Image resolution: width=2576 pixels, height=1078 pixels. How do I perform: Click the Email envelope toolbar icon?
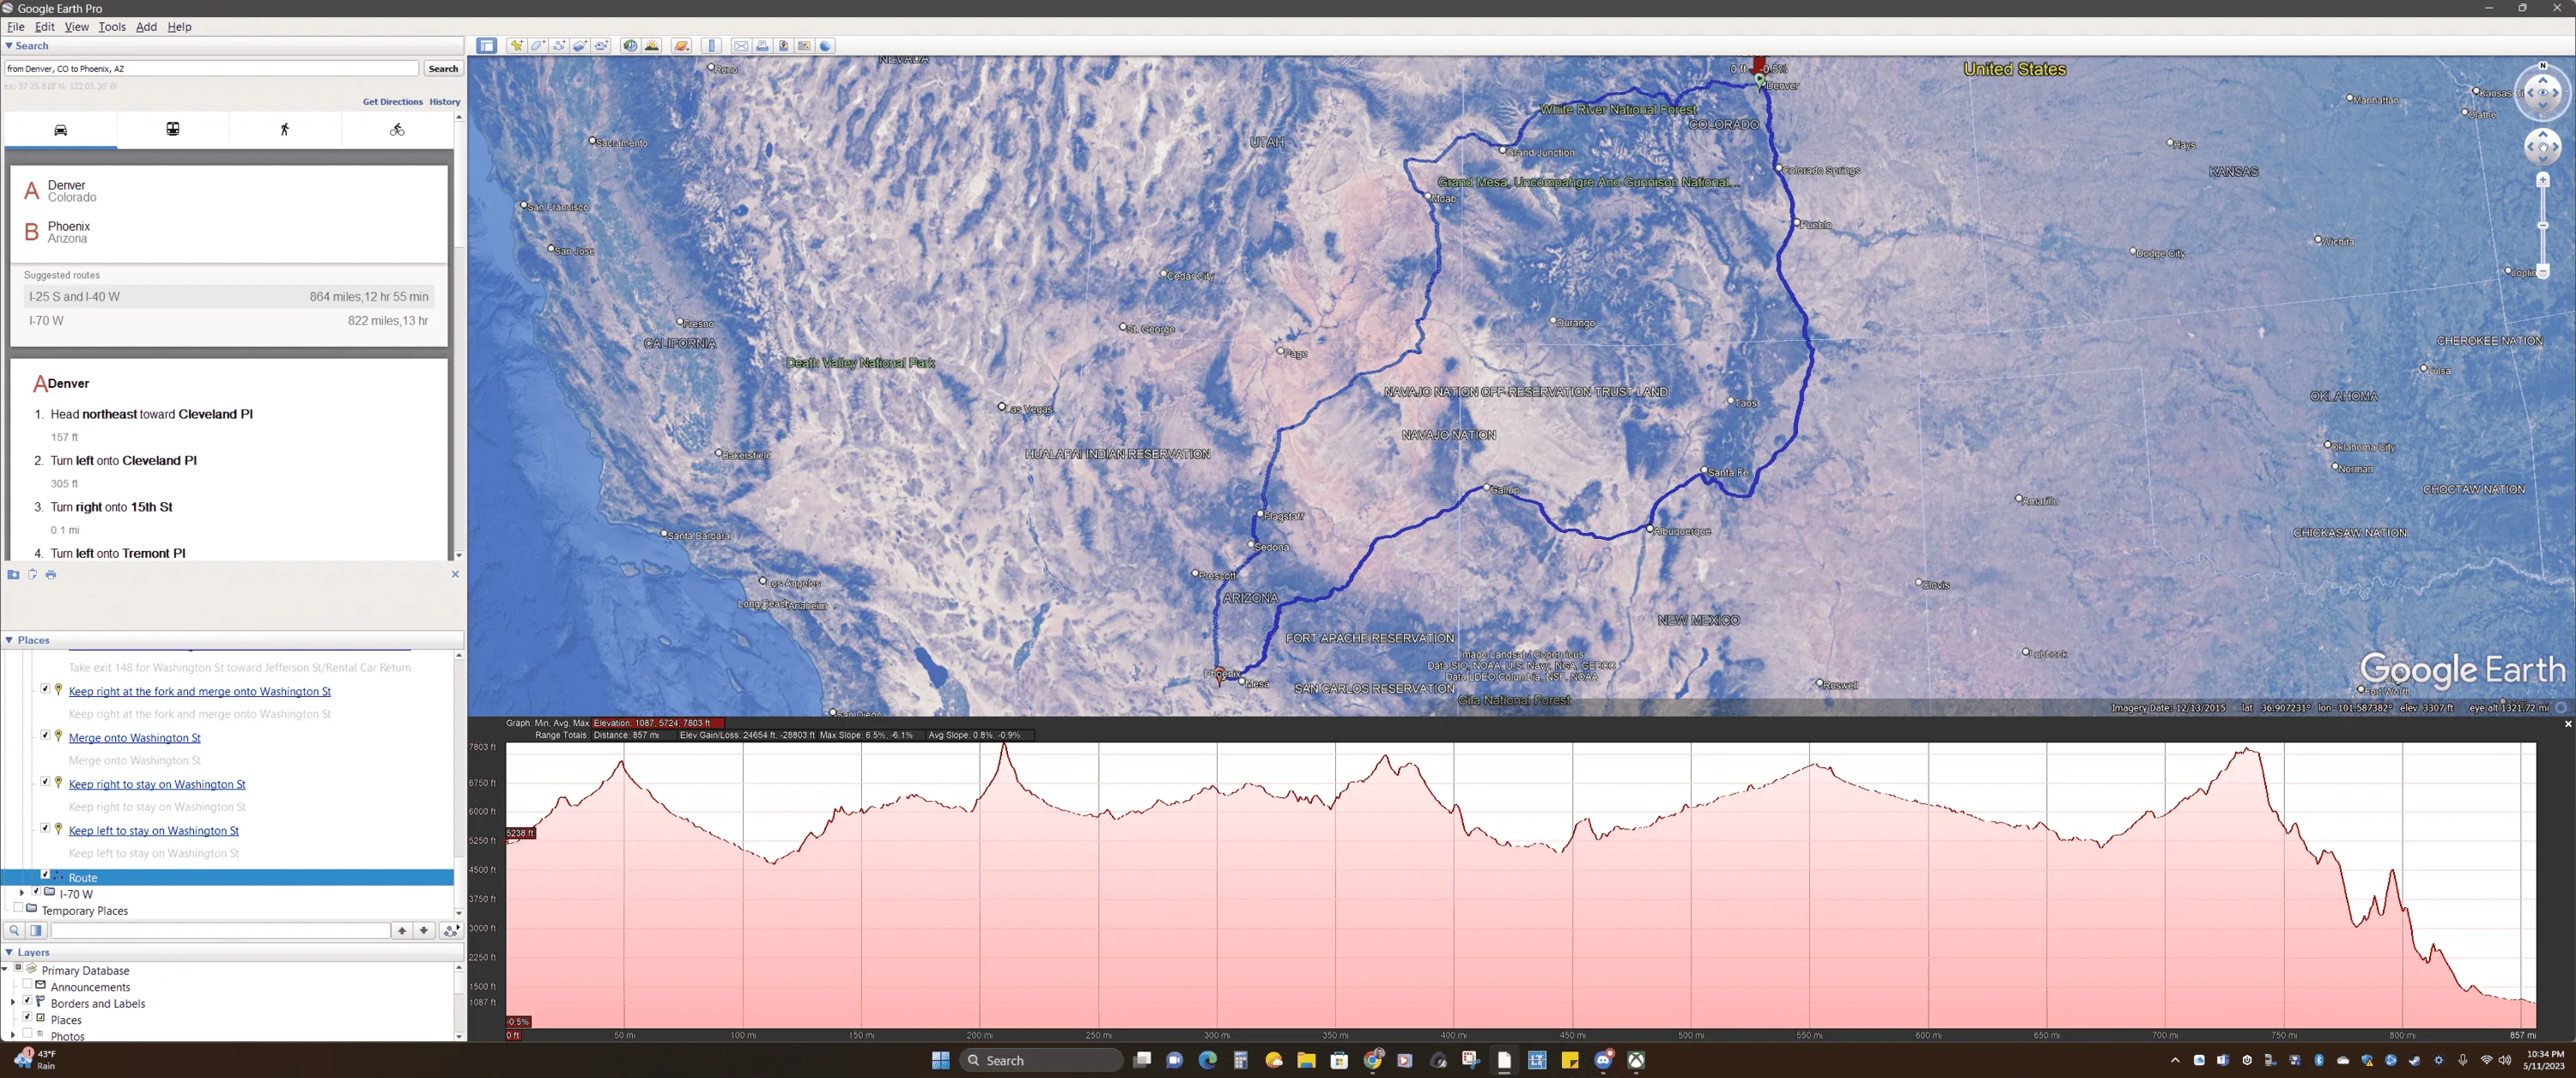pyautogui.click(x=741, y=46)
